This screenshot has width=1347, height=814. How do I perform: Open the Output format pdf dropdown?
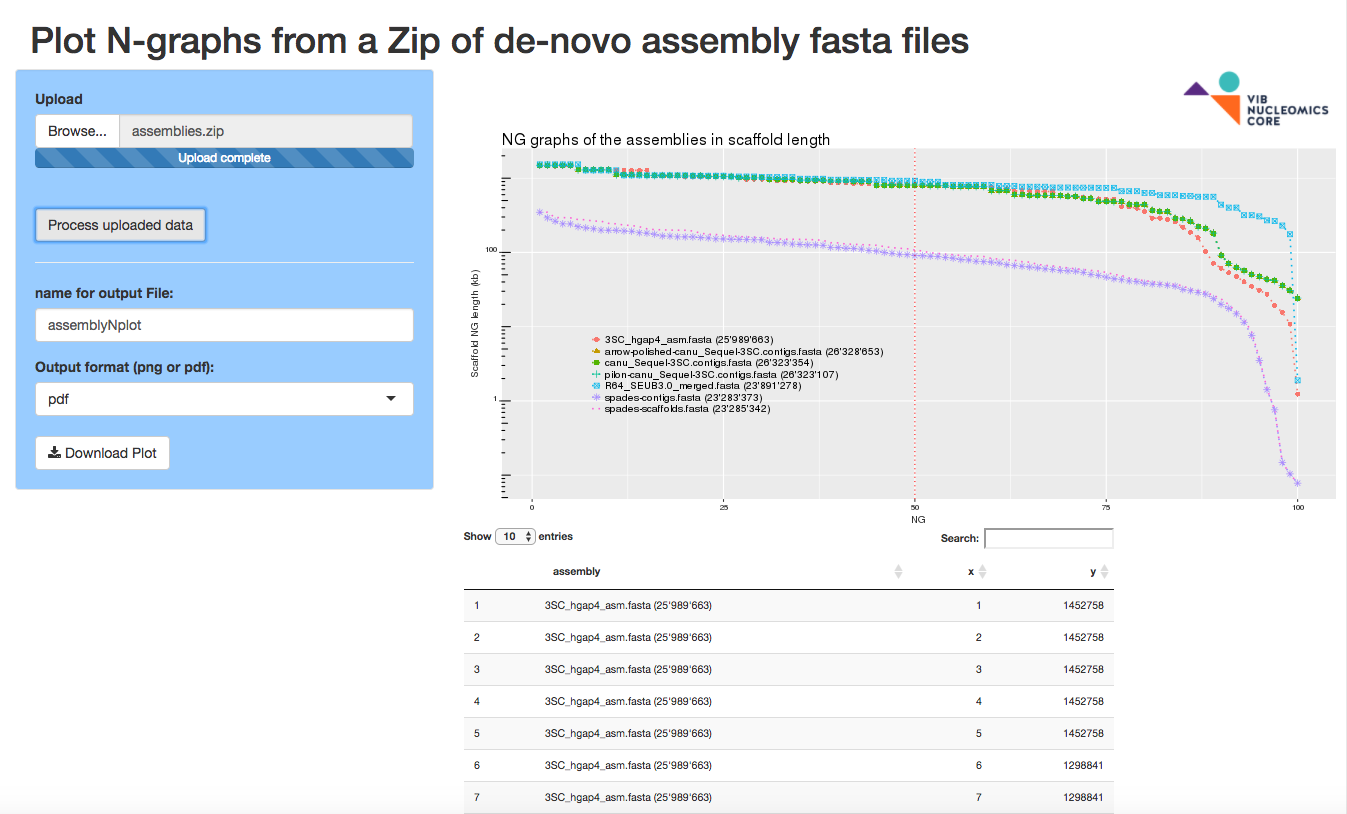pos(224,399)
